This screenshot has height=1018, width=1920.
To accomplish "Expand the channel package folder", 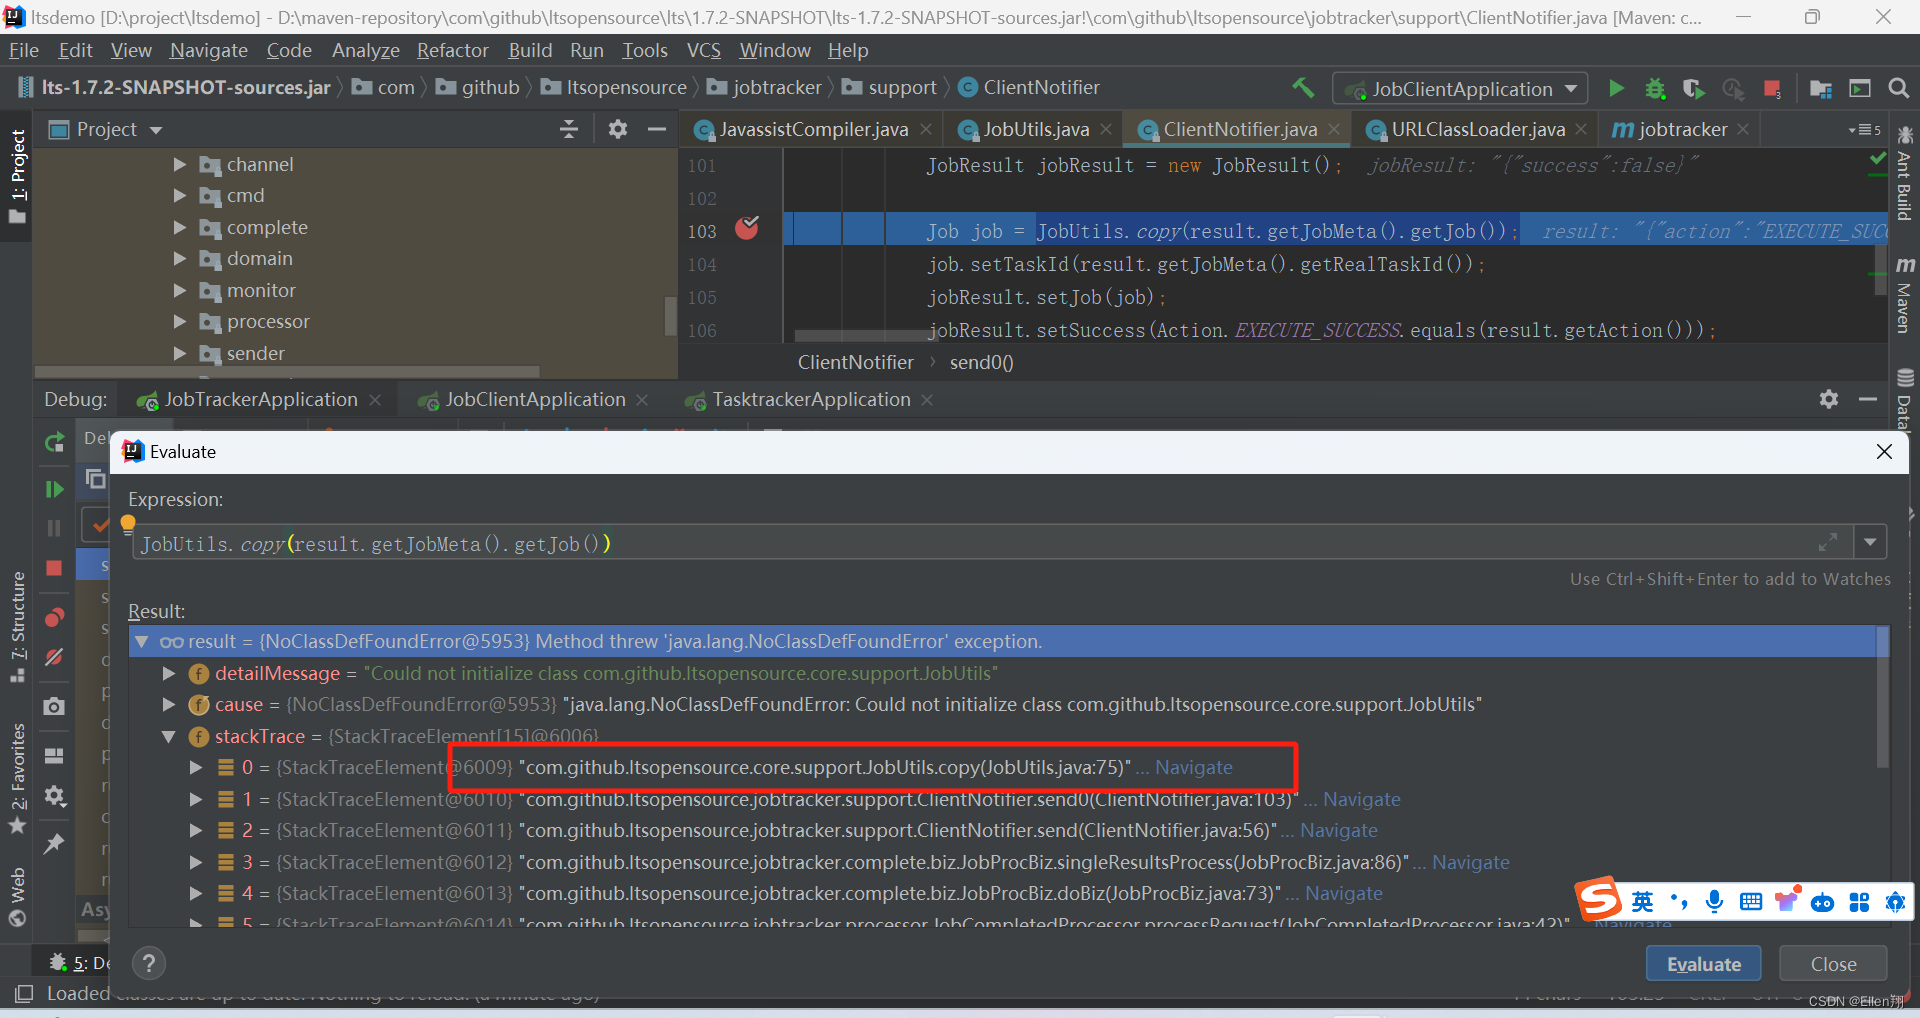I will 180,164.
